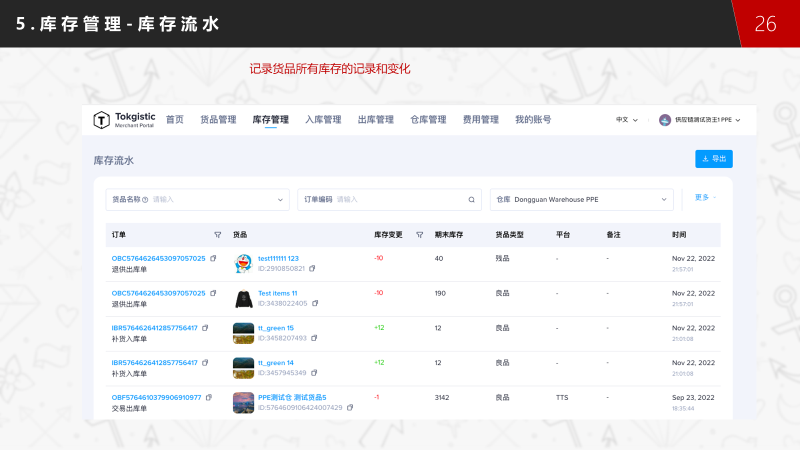Screen dimensions: 800x450
Task: Copy ID:3457945349
Action: coord(314,372)
